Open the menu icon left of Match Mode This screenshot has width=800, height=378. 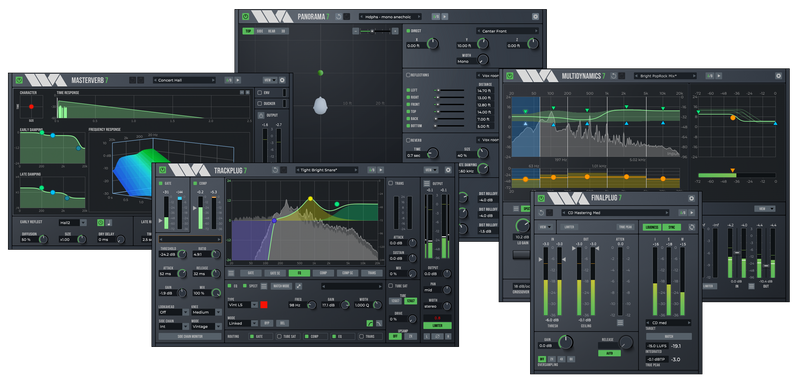(x=264, y=287)
